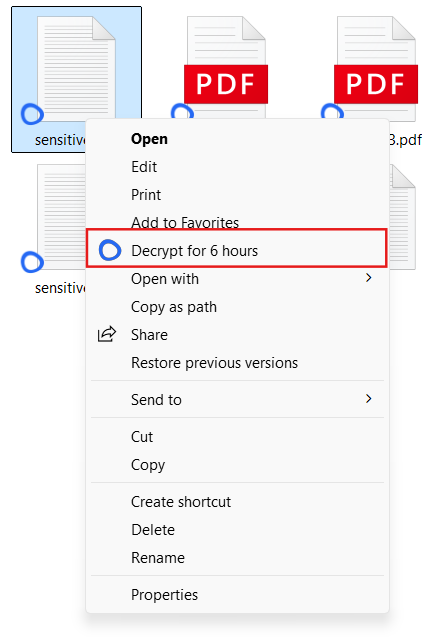Click the blue badge on the second-row file
443x637 pixels.
(x=32, y=262)
